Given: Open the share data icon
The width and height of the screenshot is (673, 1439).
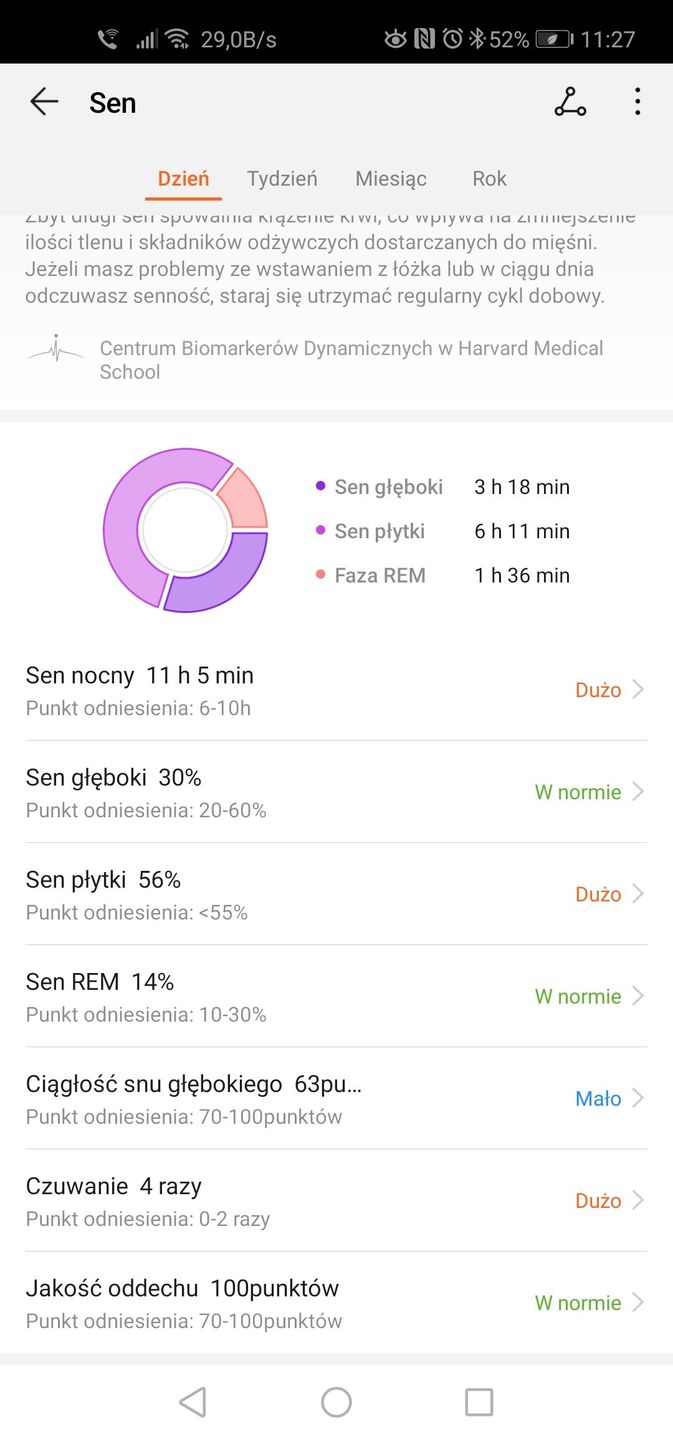Looking at the screenshot, I should point(570,102).
